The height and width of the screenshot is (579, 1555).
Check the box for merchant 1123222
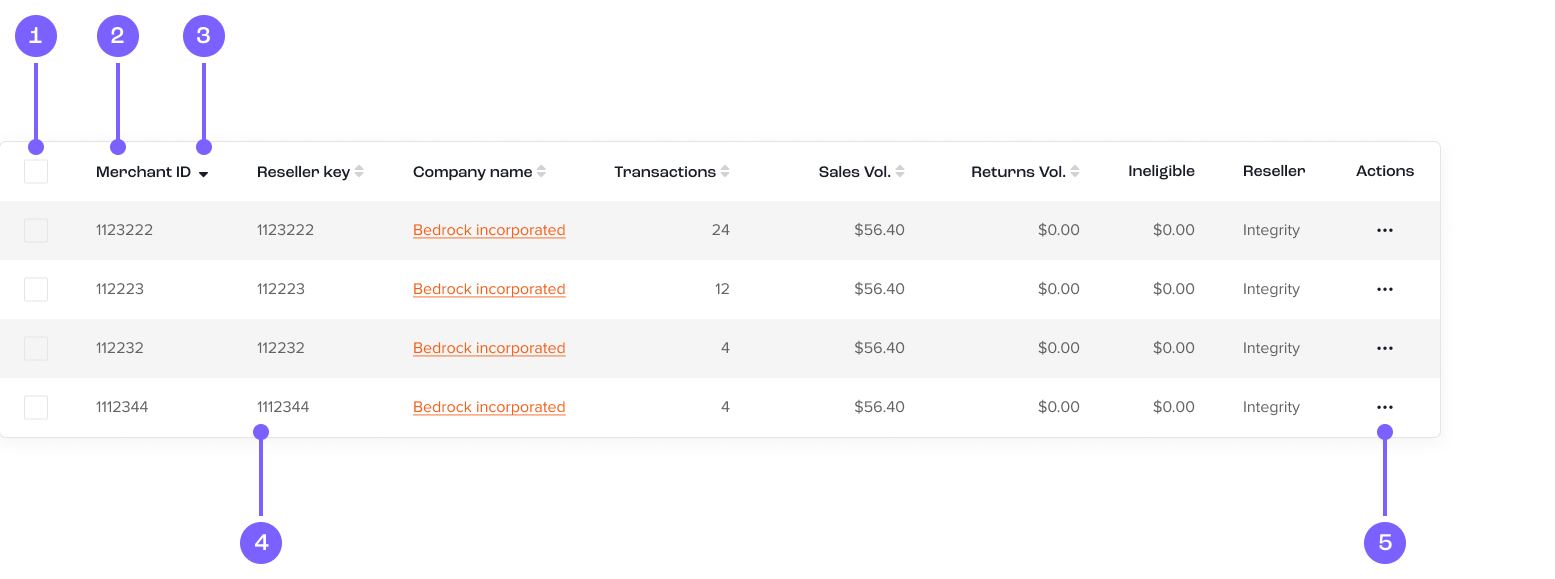[x=36, y=230]
